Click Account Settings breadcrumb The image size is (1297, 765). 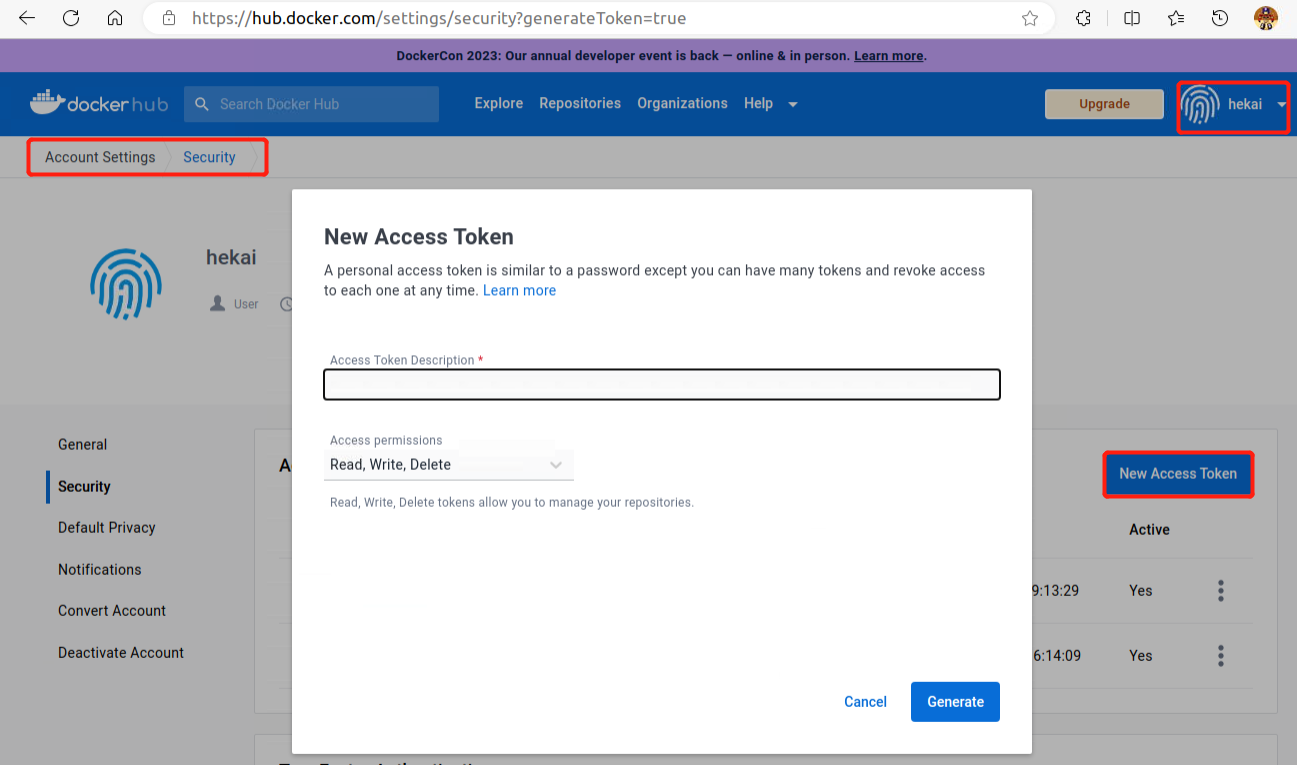pos(100,157)
